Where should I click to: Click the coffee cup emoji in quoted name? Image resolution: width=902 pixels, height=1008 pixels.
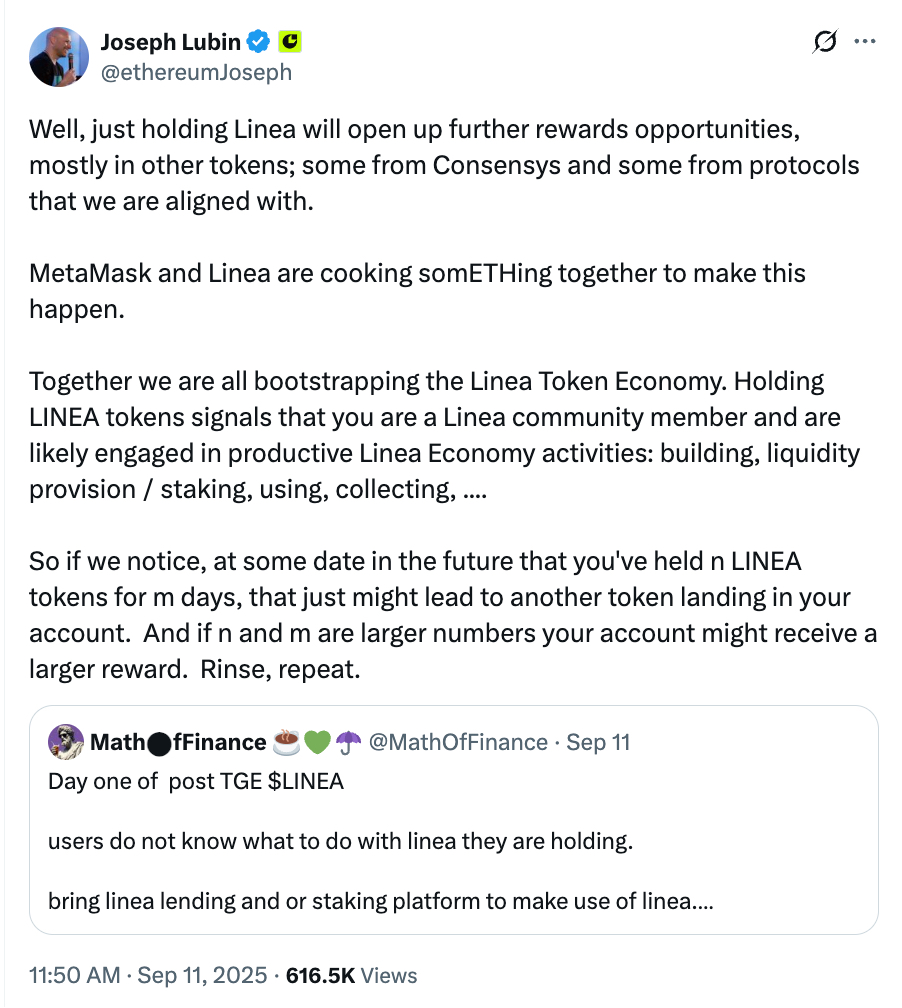(x=286, y=742)
